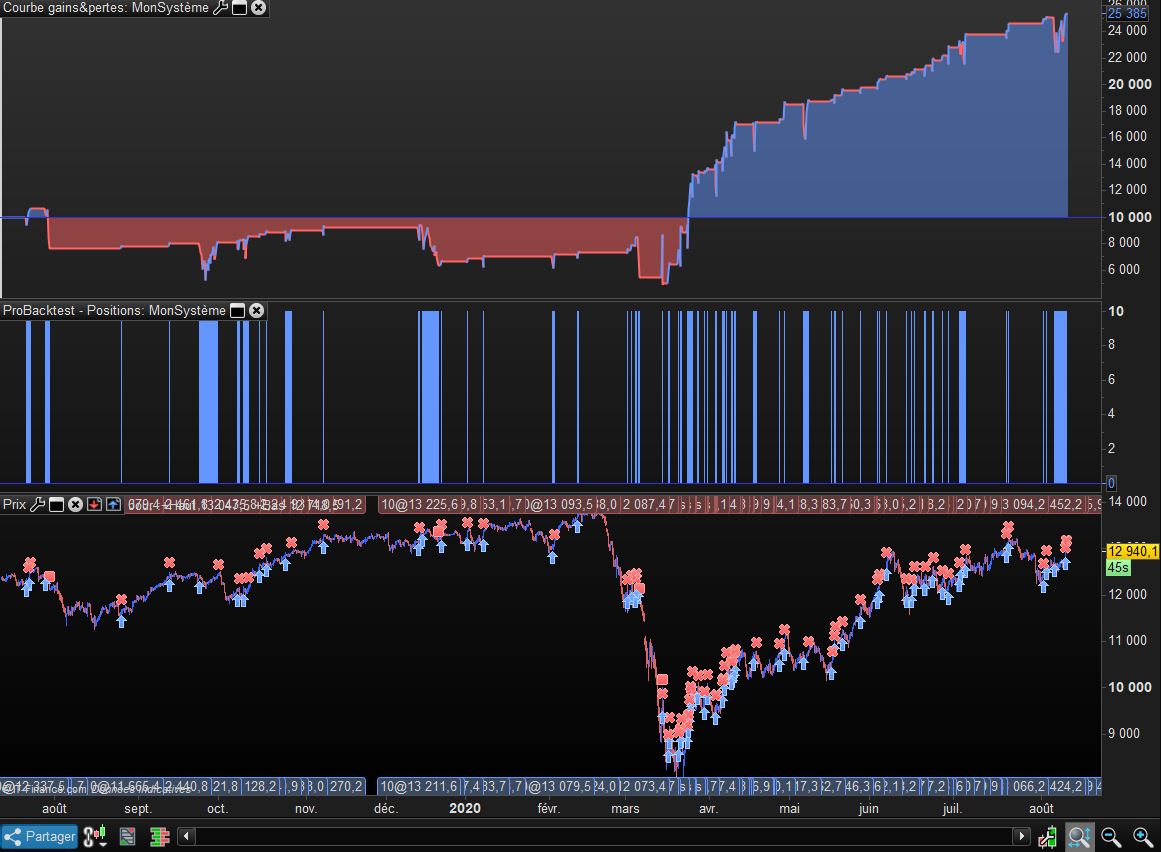Viewport: 1161px width, 852px height.
Task: Click the 10@13 211,6 trade label
Action: point(420,786)
